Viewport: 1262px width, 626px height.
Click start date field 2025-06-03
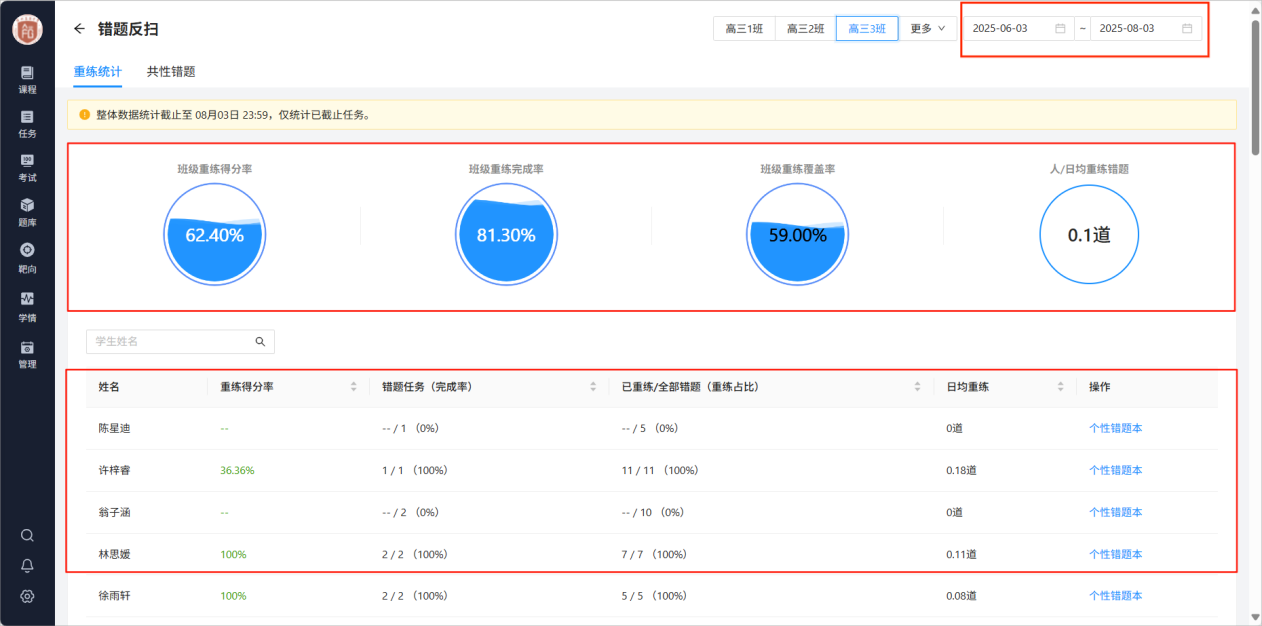[x=1019, y=28]
